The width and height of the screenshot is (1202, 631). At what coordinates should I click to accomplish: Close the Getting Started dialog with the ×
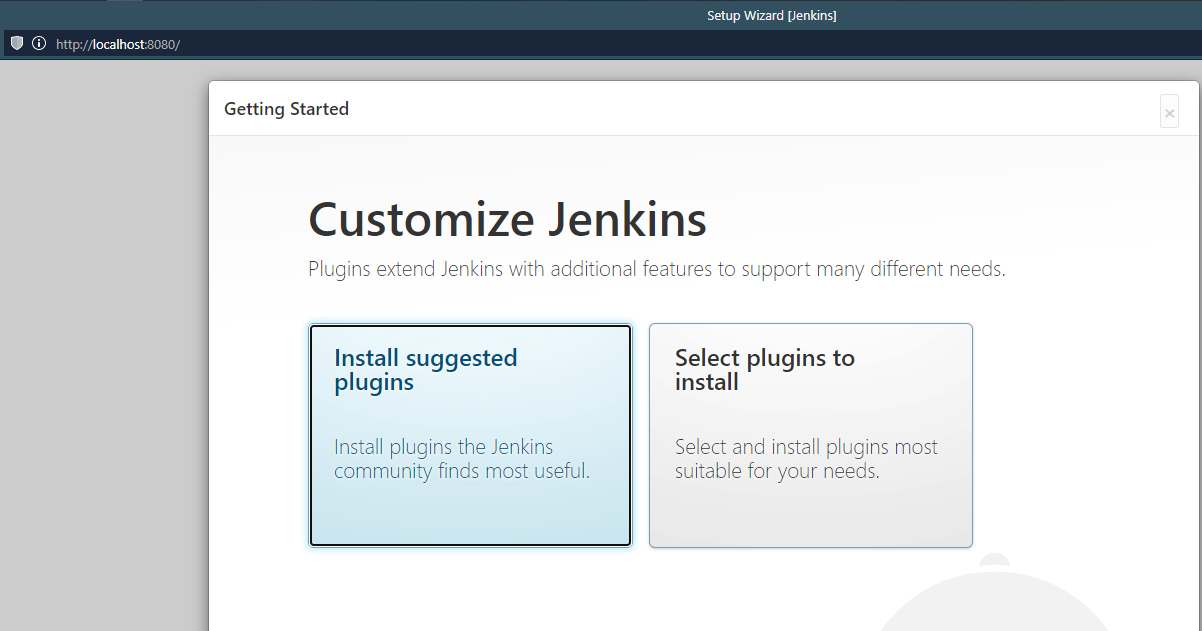point(1169,113)
